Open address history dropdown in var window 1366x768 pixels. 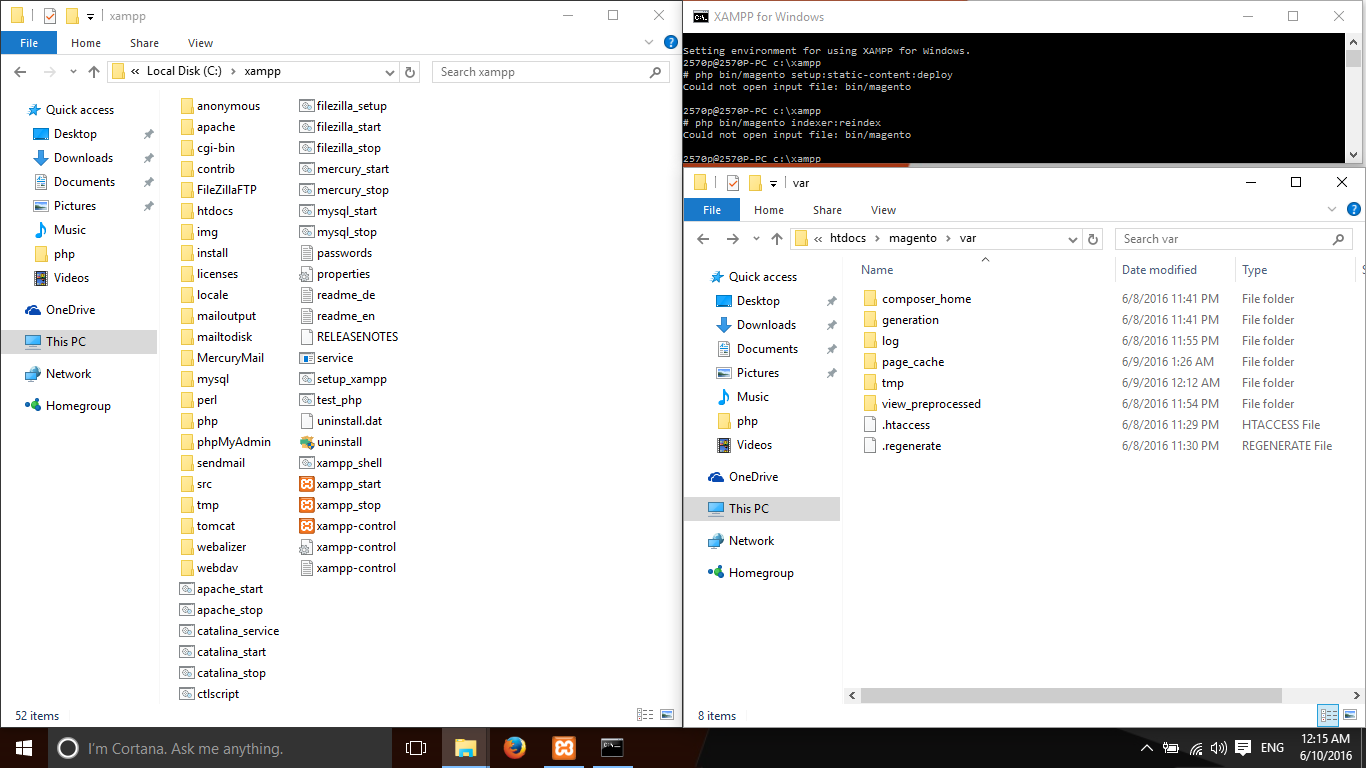pos(1073,239)
